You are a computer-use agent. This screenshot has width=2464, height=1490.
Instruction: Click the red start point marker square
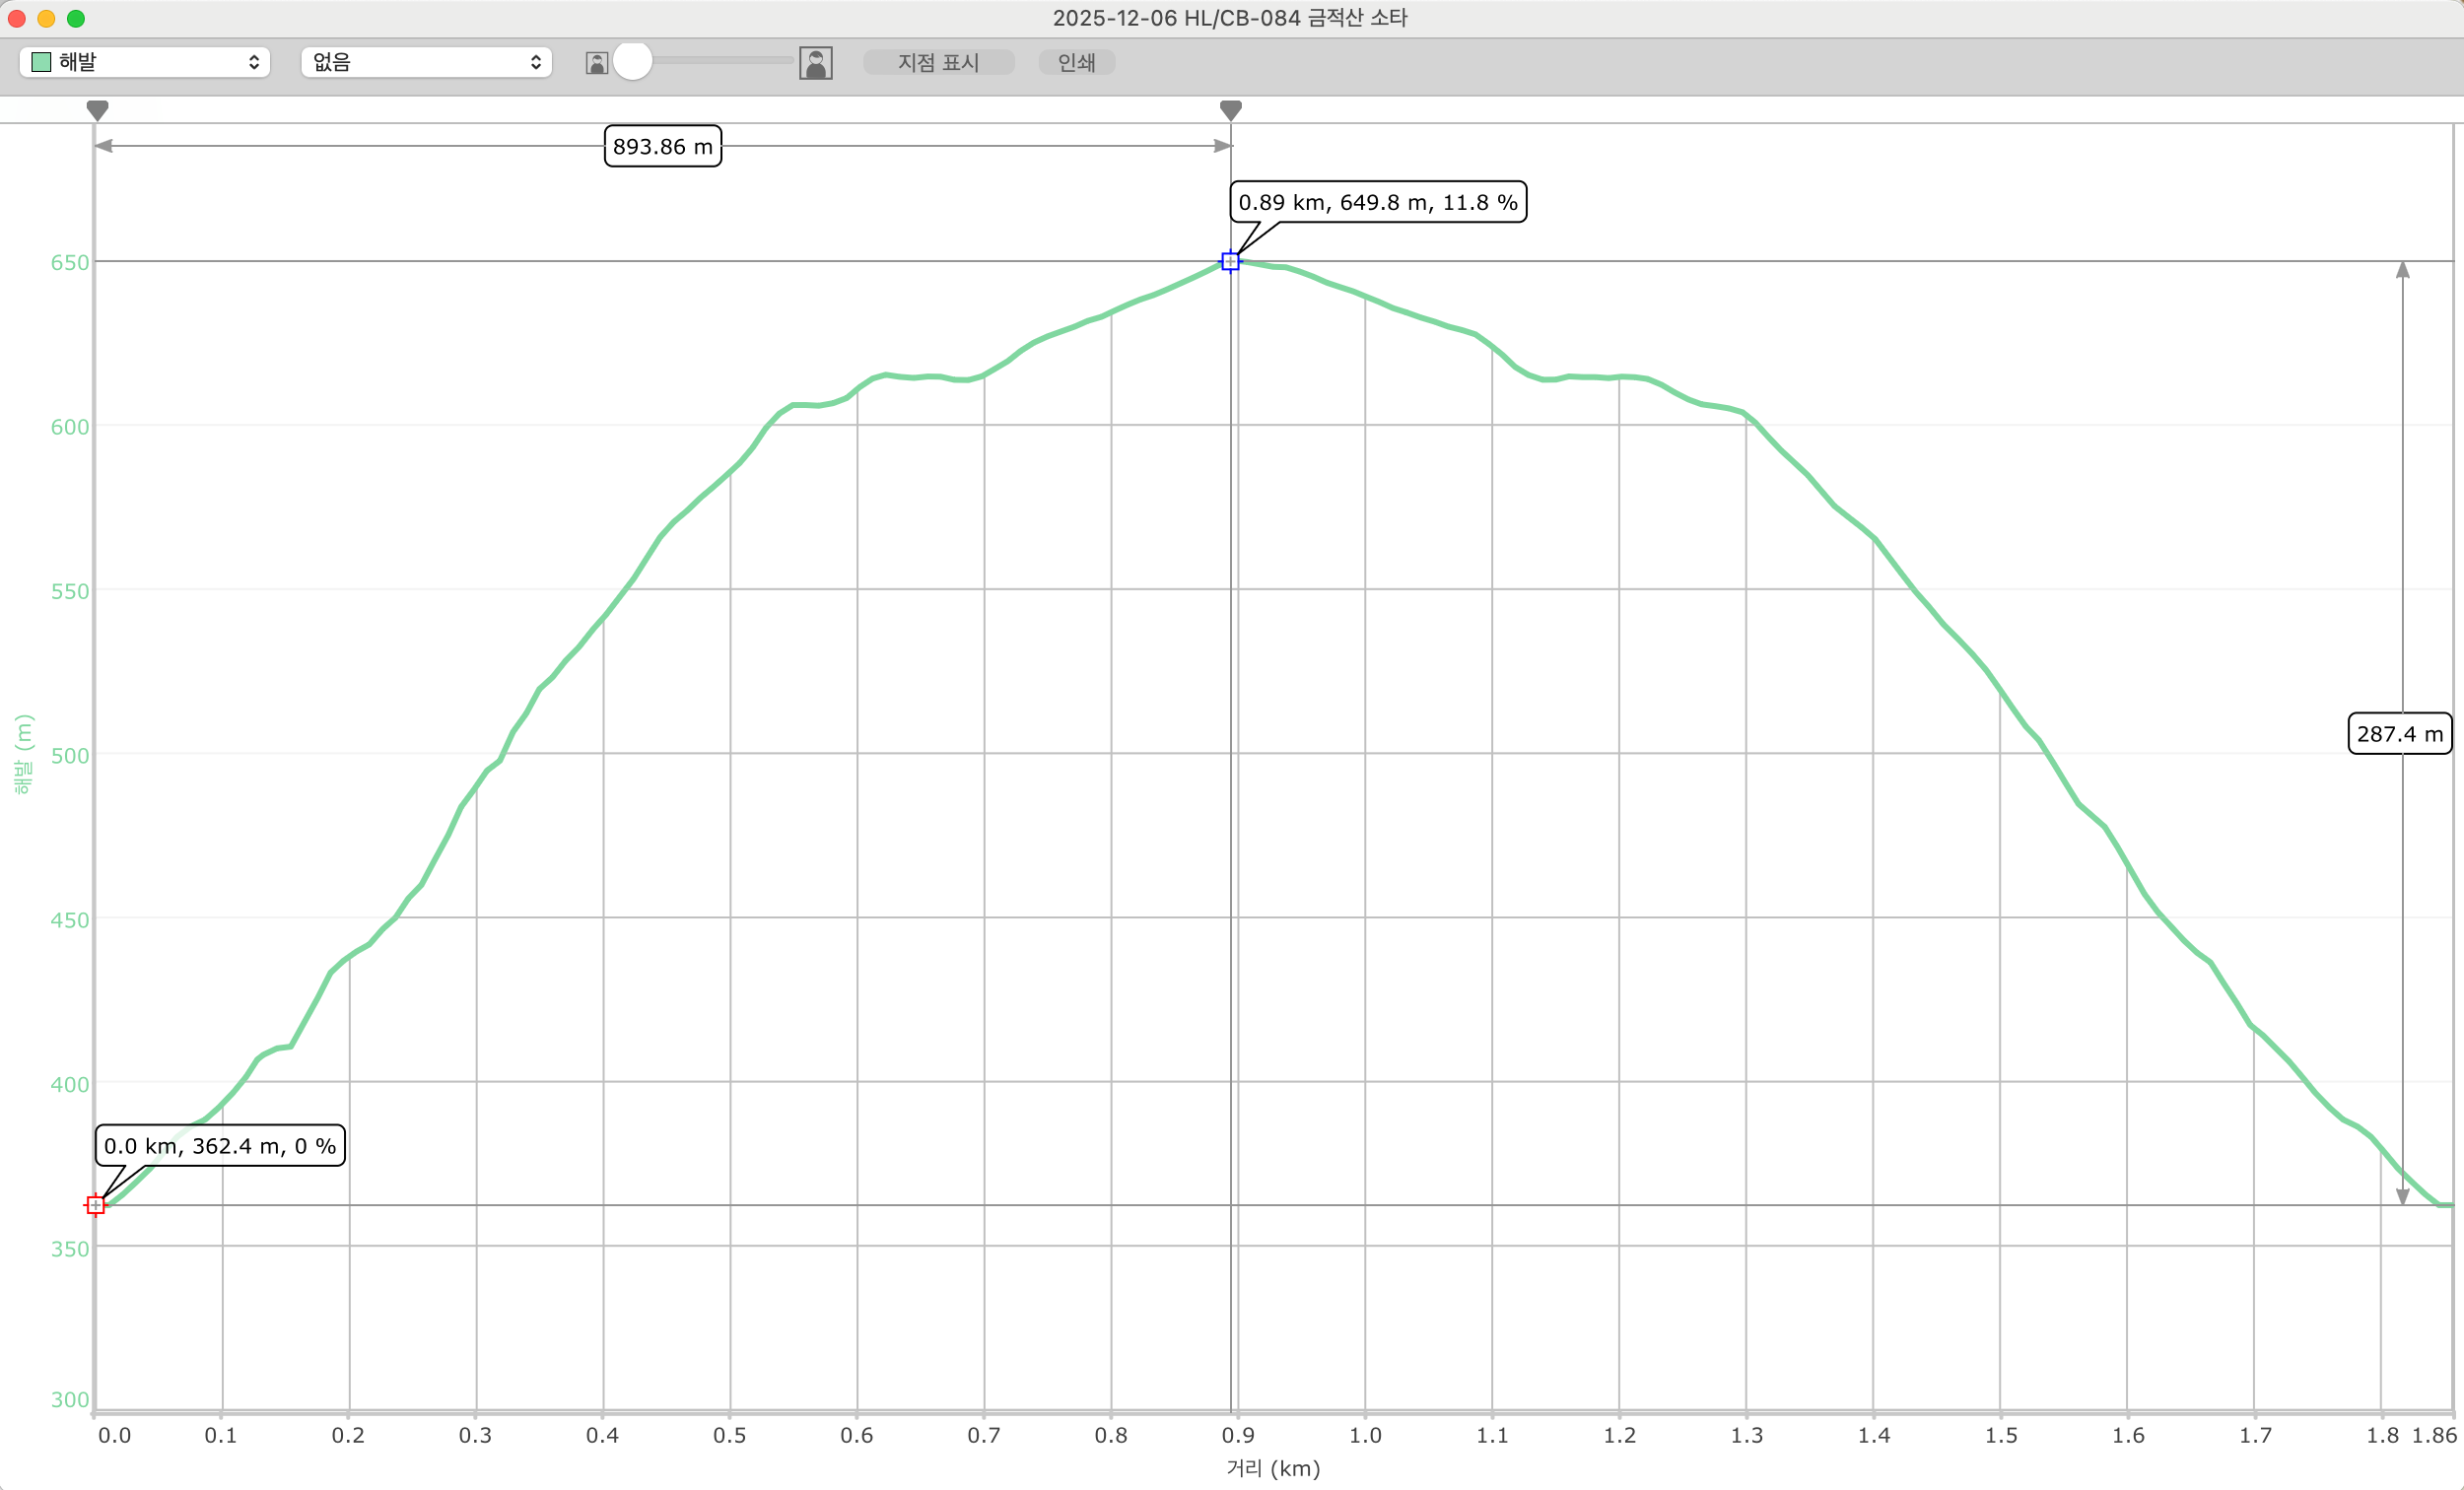[x=95, y=1205]
